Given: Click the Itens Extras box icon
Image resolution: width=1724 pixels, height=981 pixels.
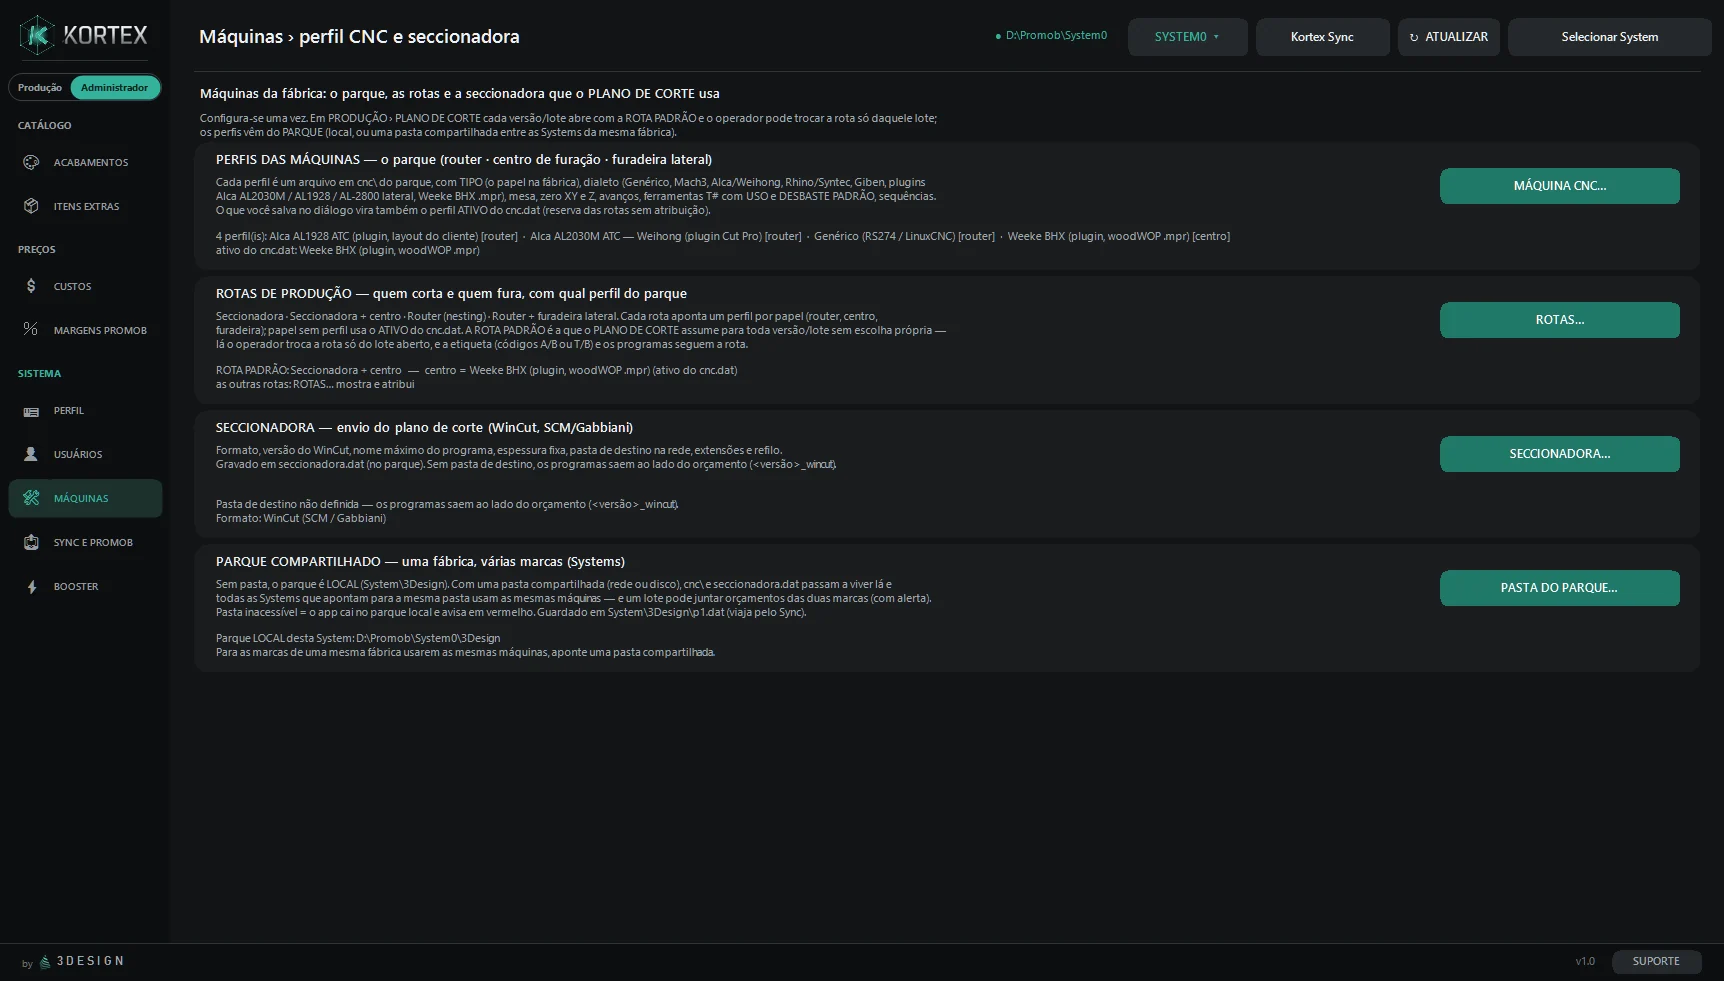Looking at the screenshot, I should tap(31, 206).
